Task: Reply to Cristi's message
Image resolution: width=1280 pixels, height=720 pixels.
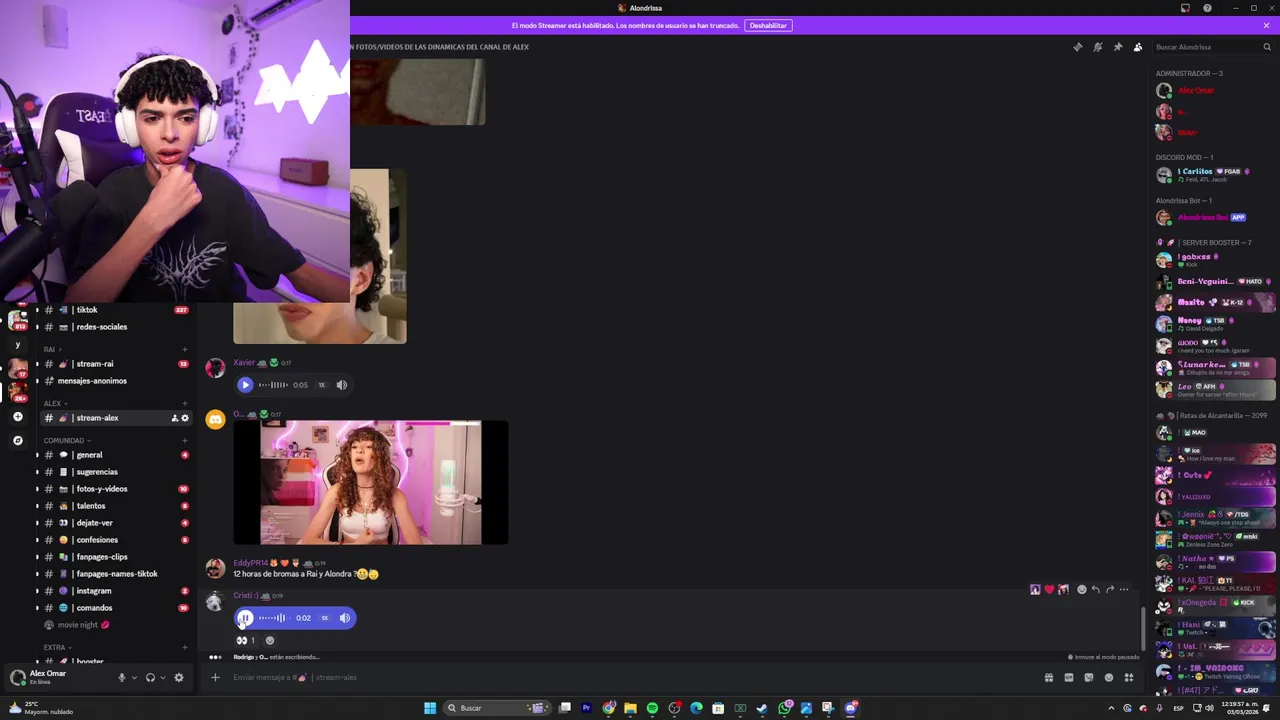Action: coord(1096,590)
